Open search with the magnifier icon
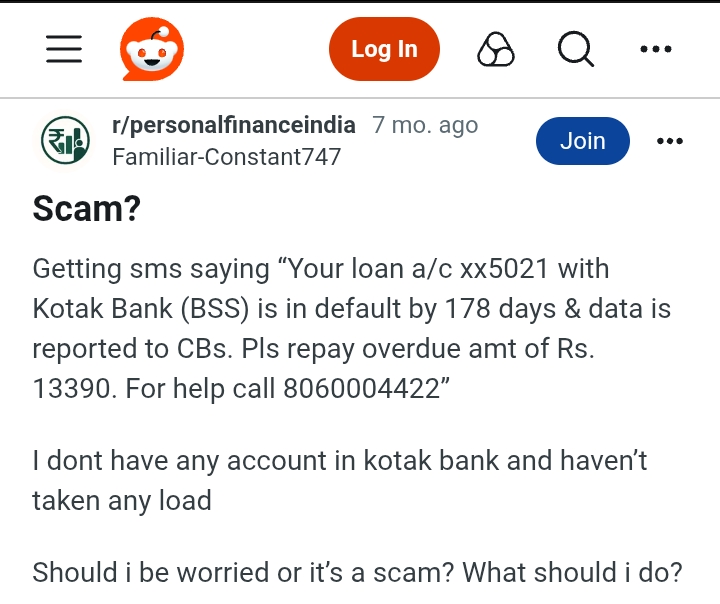Screen dimensions: 720x604 click(x=576, y=49)
